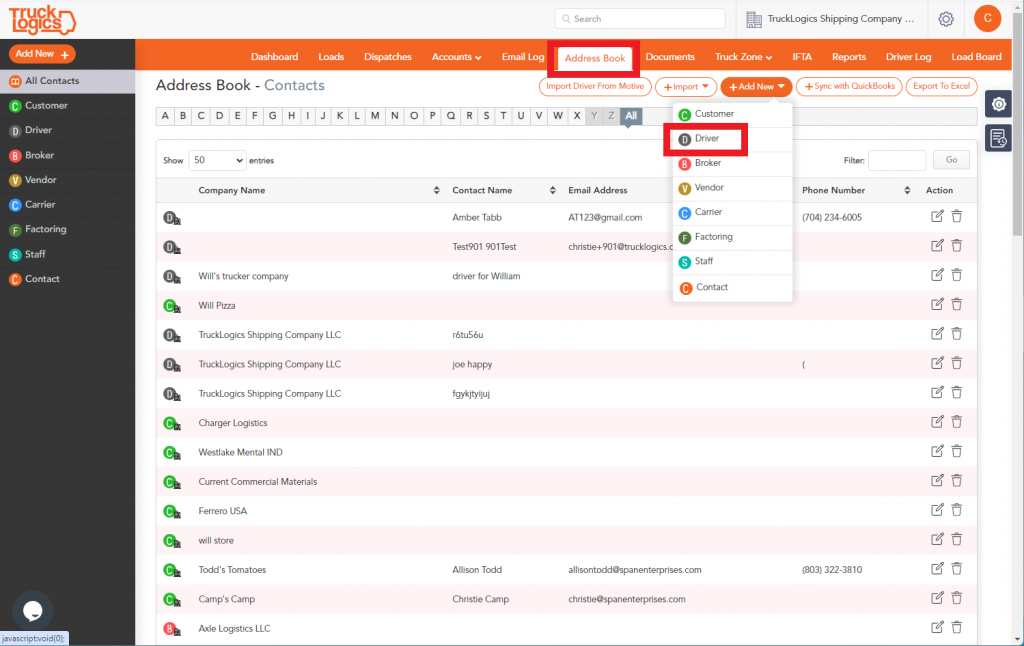Expand the Truck Zone menu
The width and height of the screenshot is (1024, 646).
[743, 57]
